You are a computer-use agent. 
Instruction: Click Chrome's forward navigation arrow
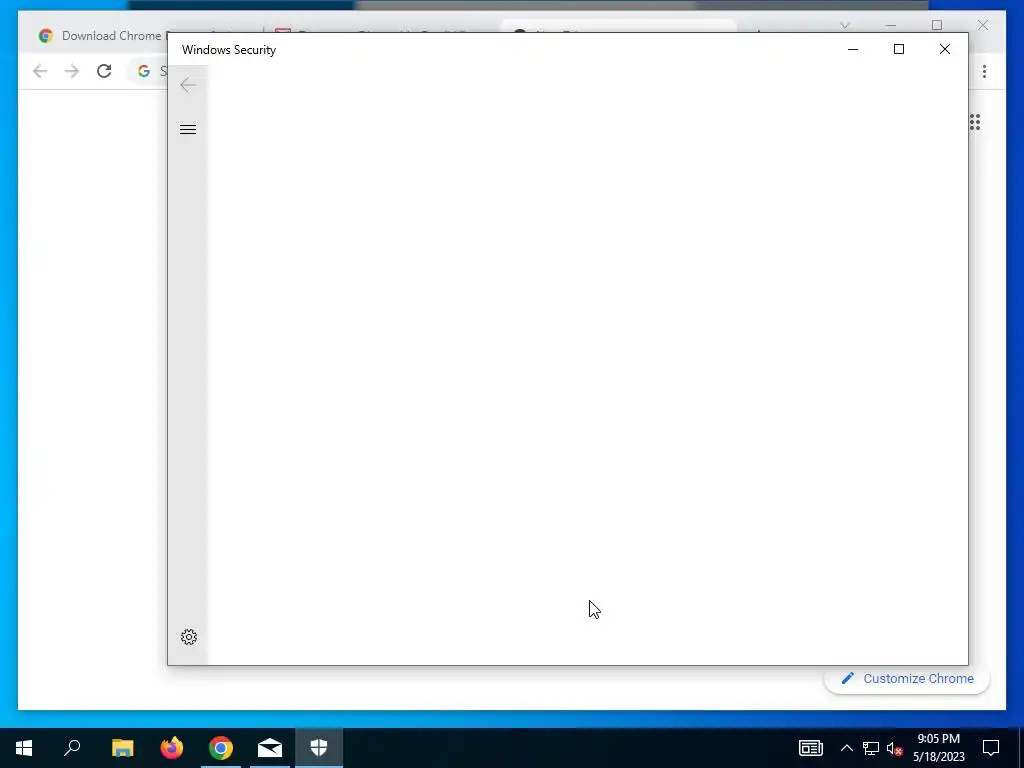[x=72, y=71]
